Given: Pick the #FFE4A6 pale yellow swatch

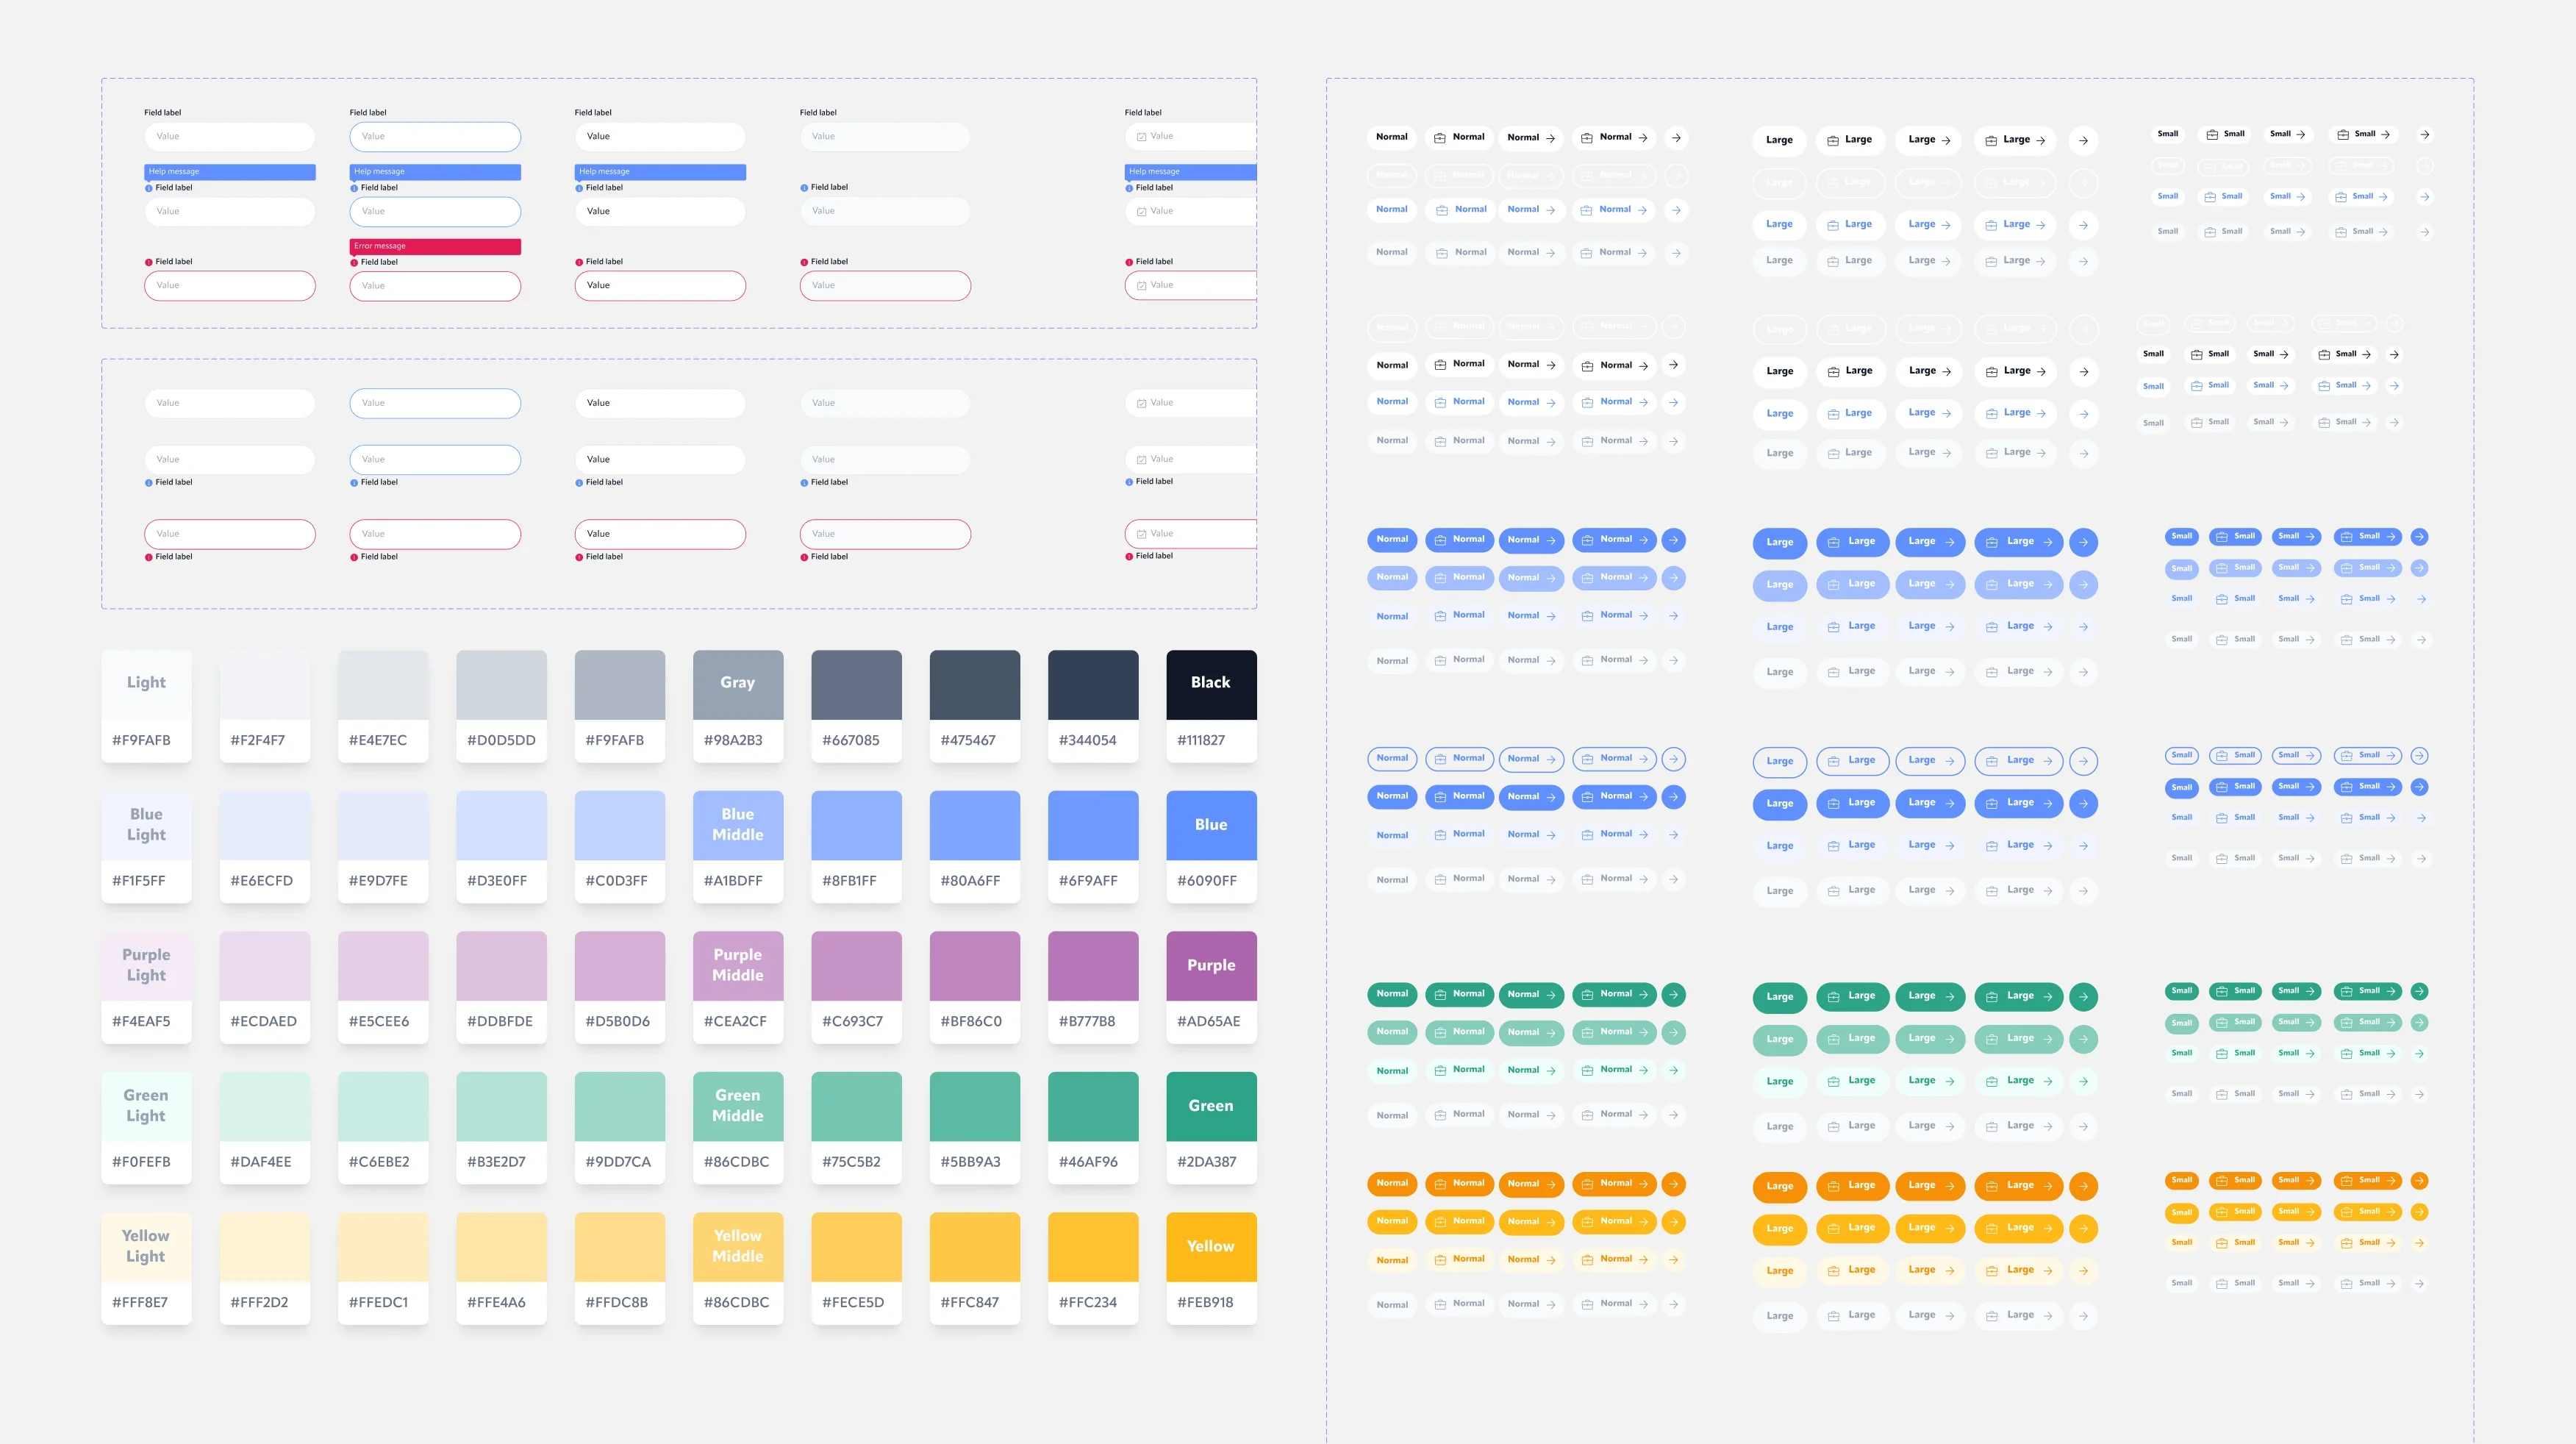Looking at the screenshot, I should coord(501,1269).
